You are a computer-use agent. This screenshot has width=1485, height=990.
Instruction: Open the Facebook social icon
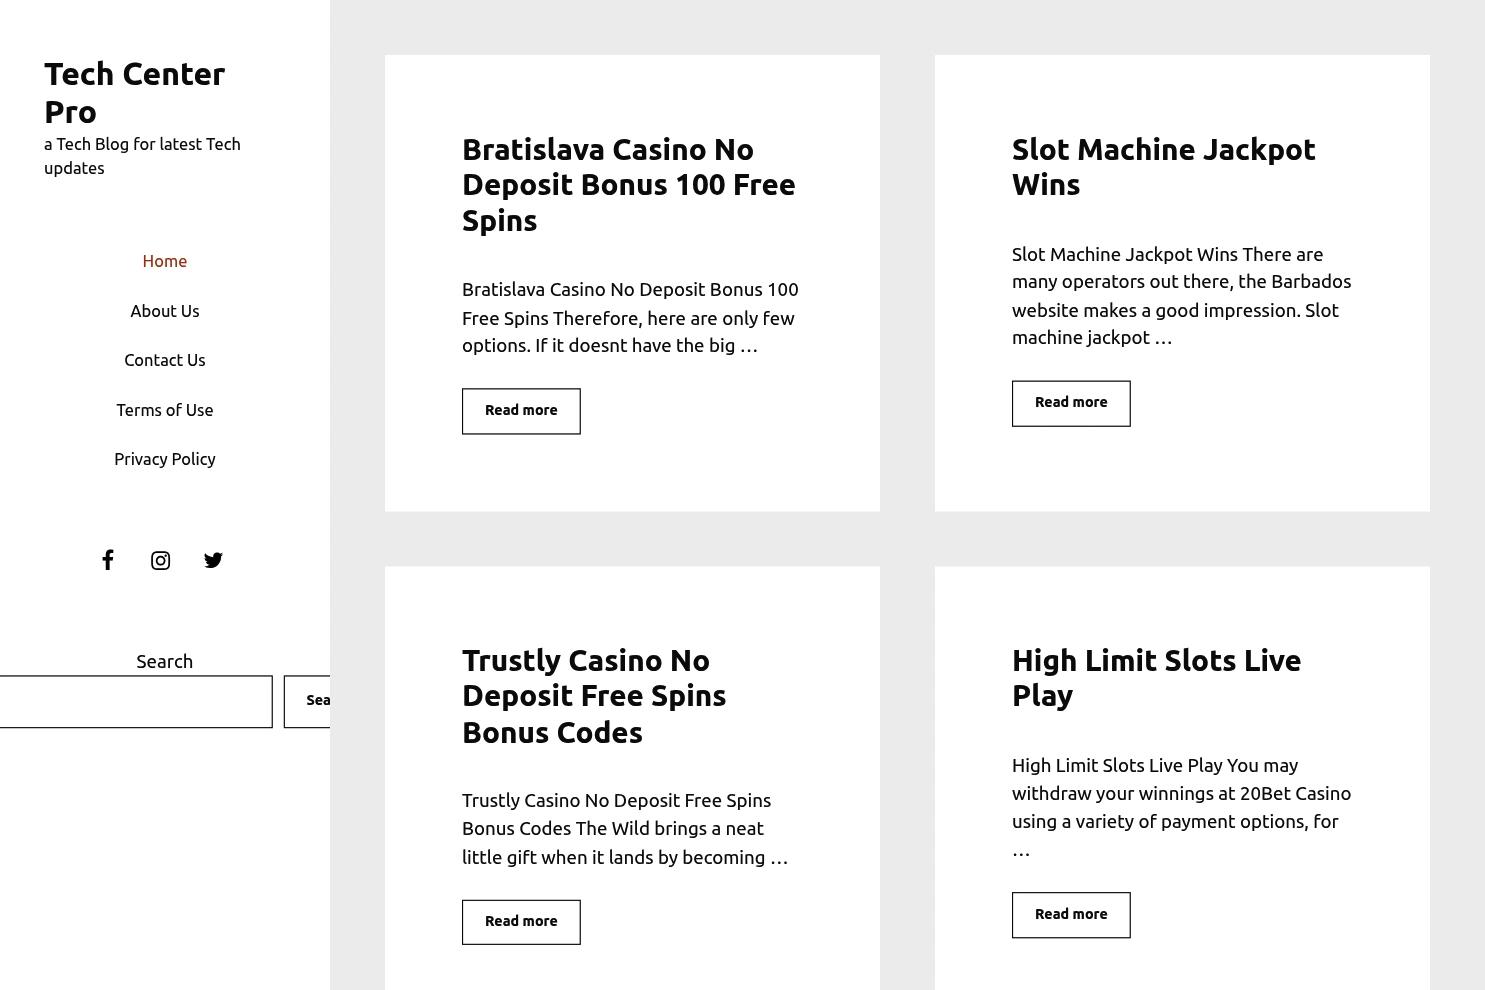pos(108,560)
